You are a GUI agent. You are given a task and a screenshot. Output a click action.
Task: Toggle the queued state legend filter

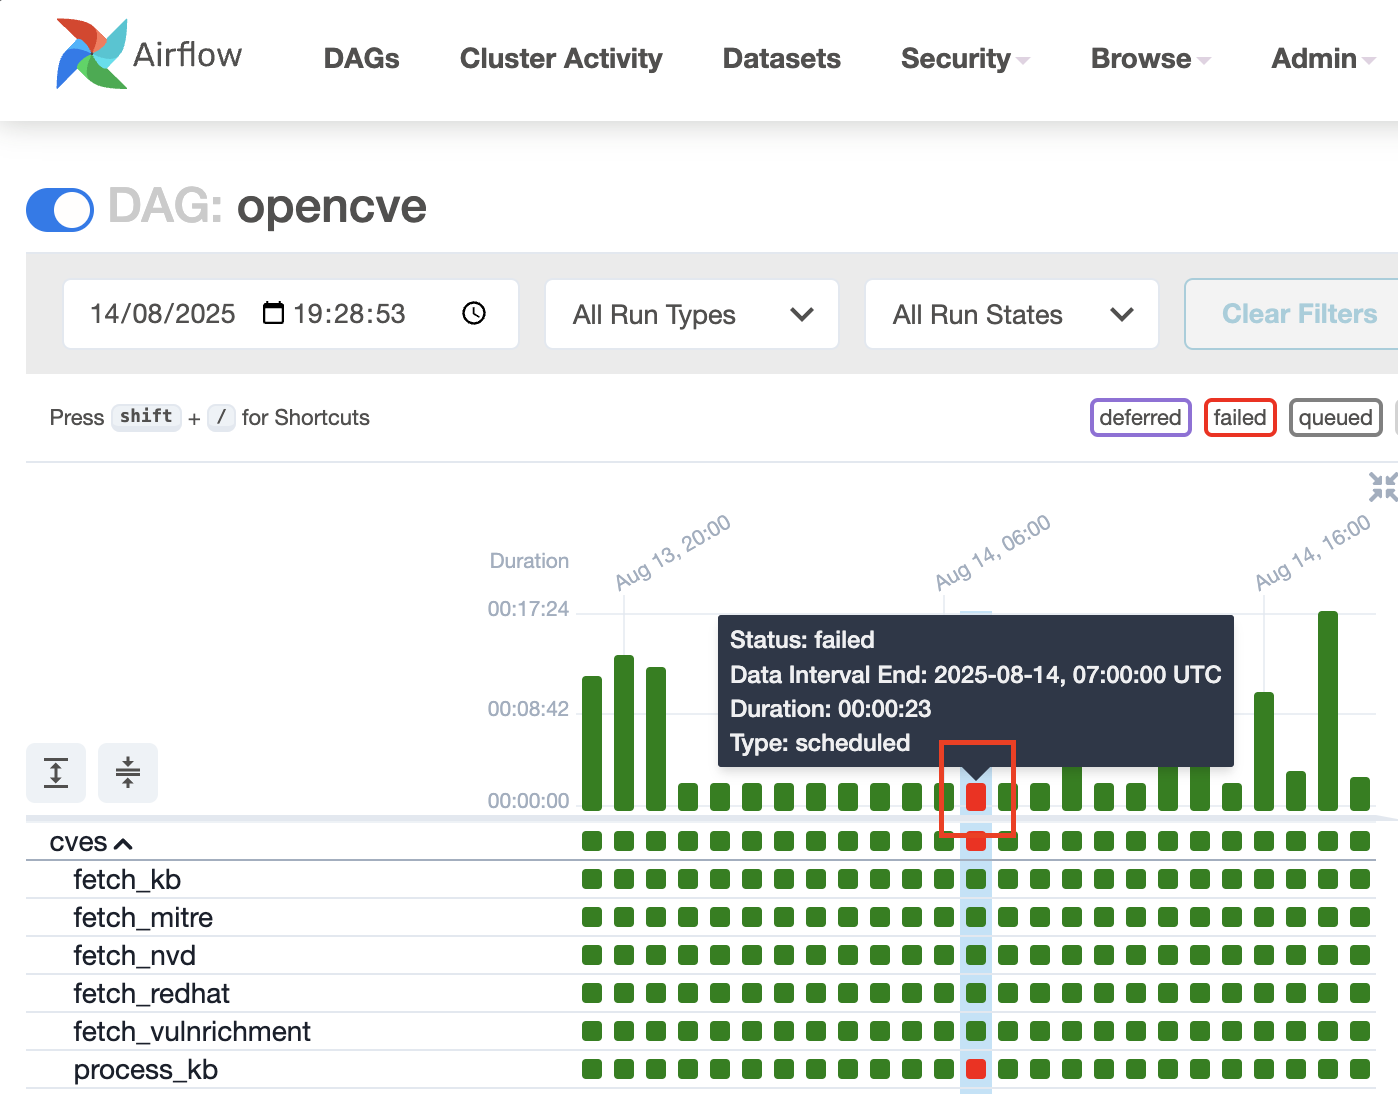point(1335,417)
